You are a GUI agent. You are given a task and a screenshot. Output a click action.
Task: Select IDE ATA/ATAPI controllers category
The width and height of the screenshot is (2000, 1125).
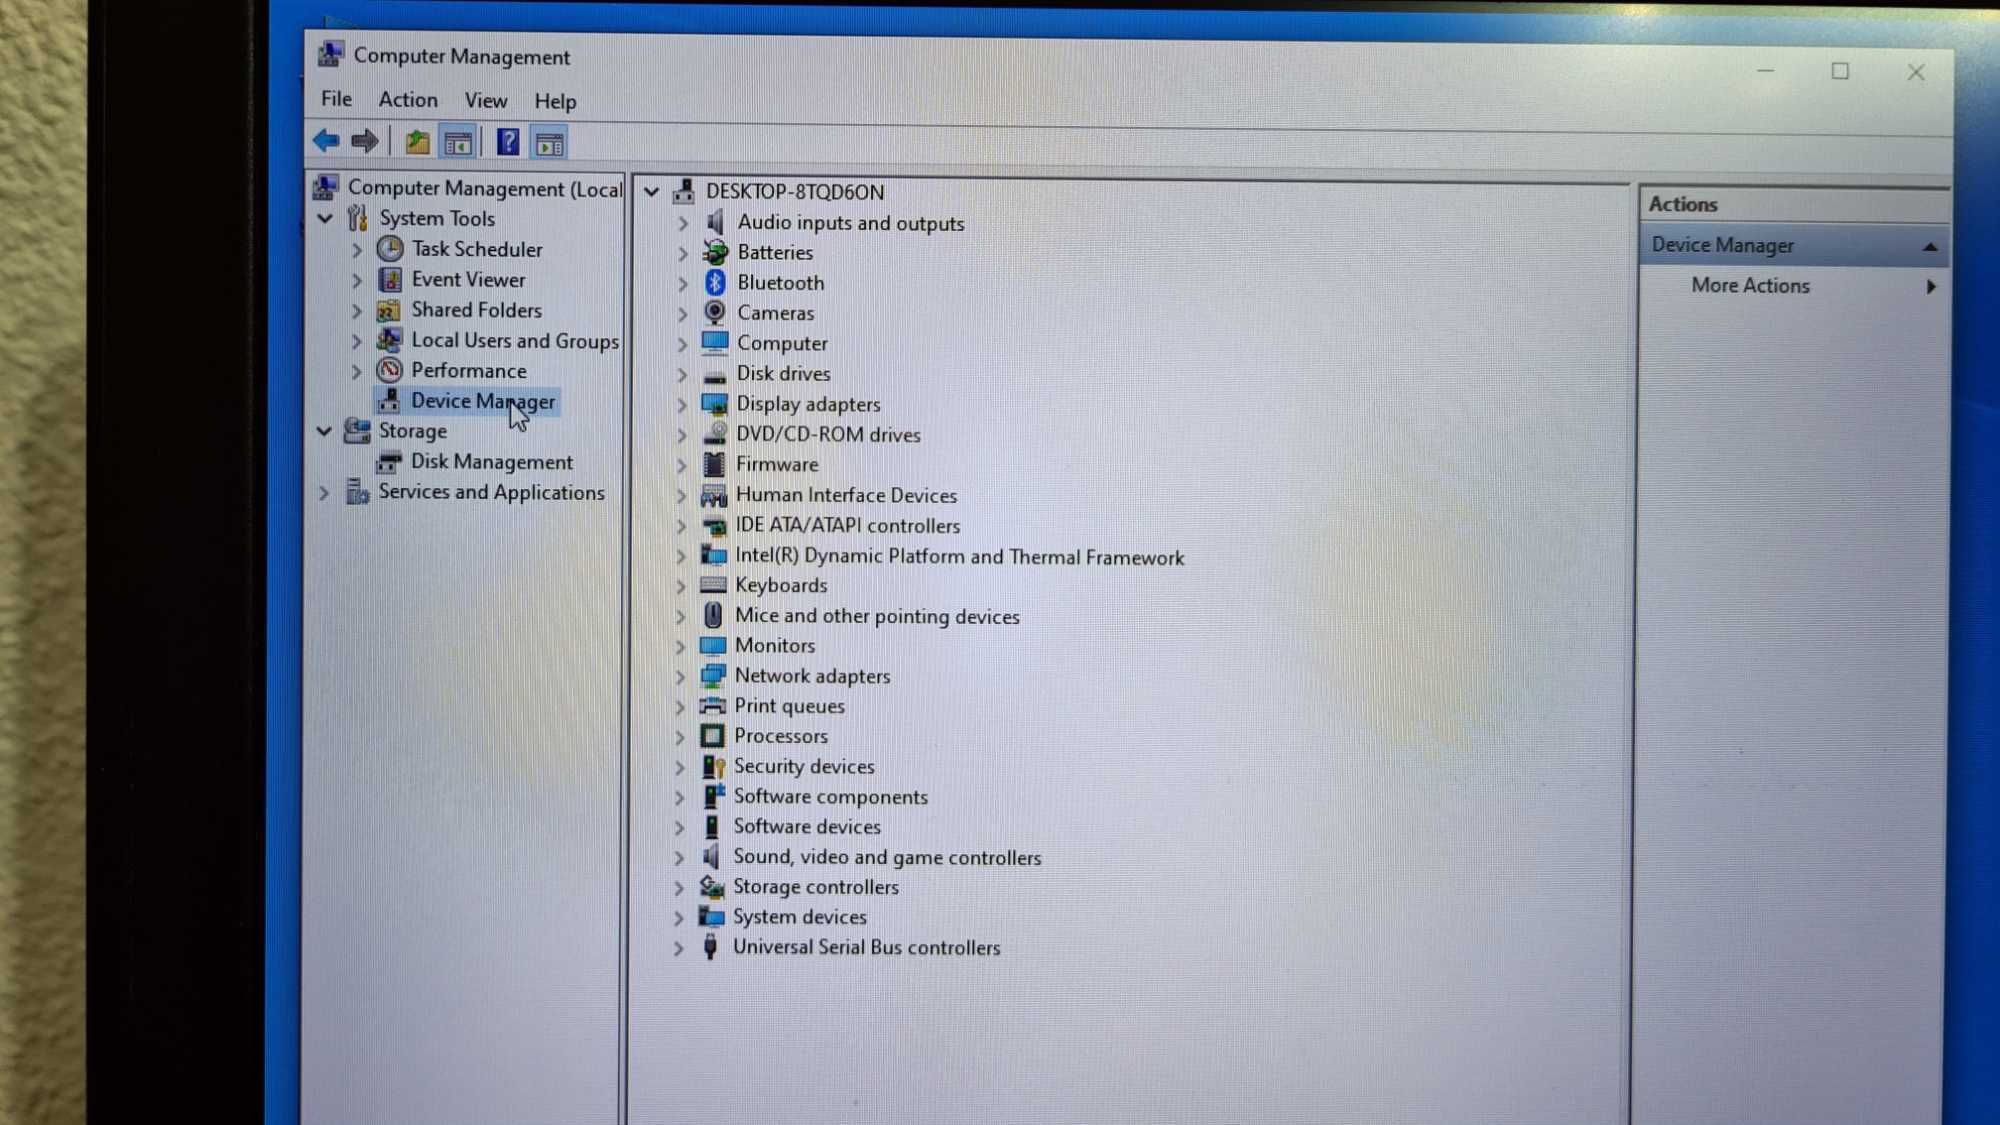[x=848, y=525]
